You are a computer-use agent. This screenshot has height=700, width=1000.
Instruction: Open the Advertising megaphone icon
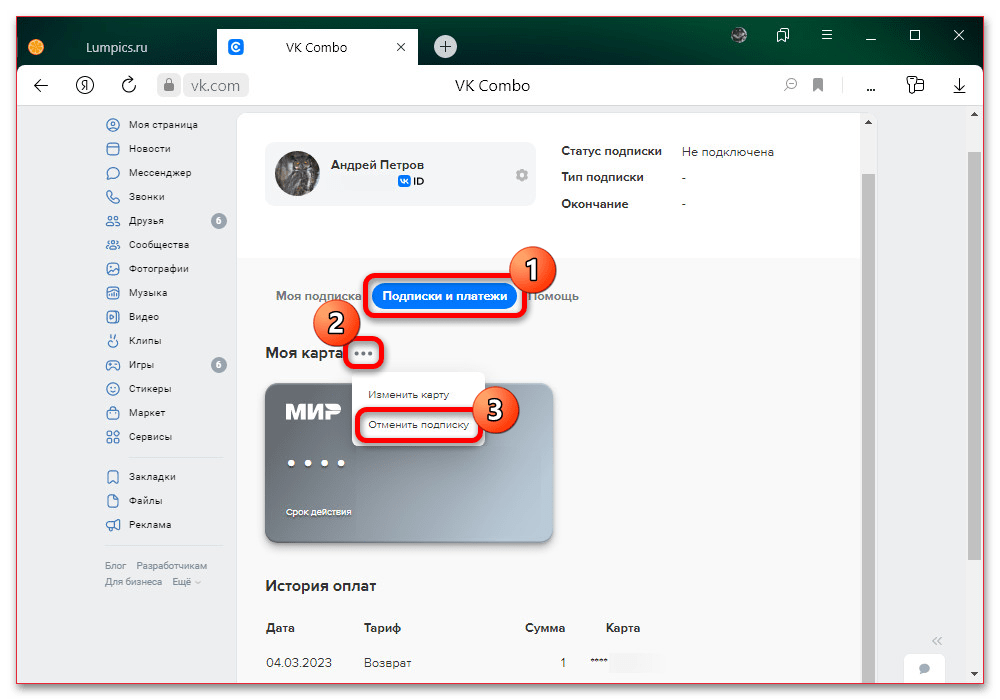113,525
